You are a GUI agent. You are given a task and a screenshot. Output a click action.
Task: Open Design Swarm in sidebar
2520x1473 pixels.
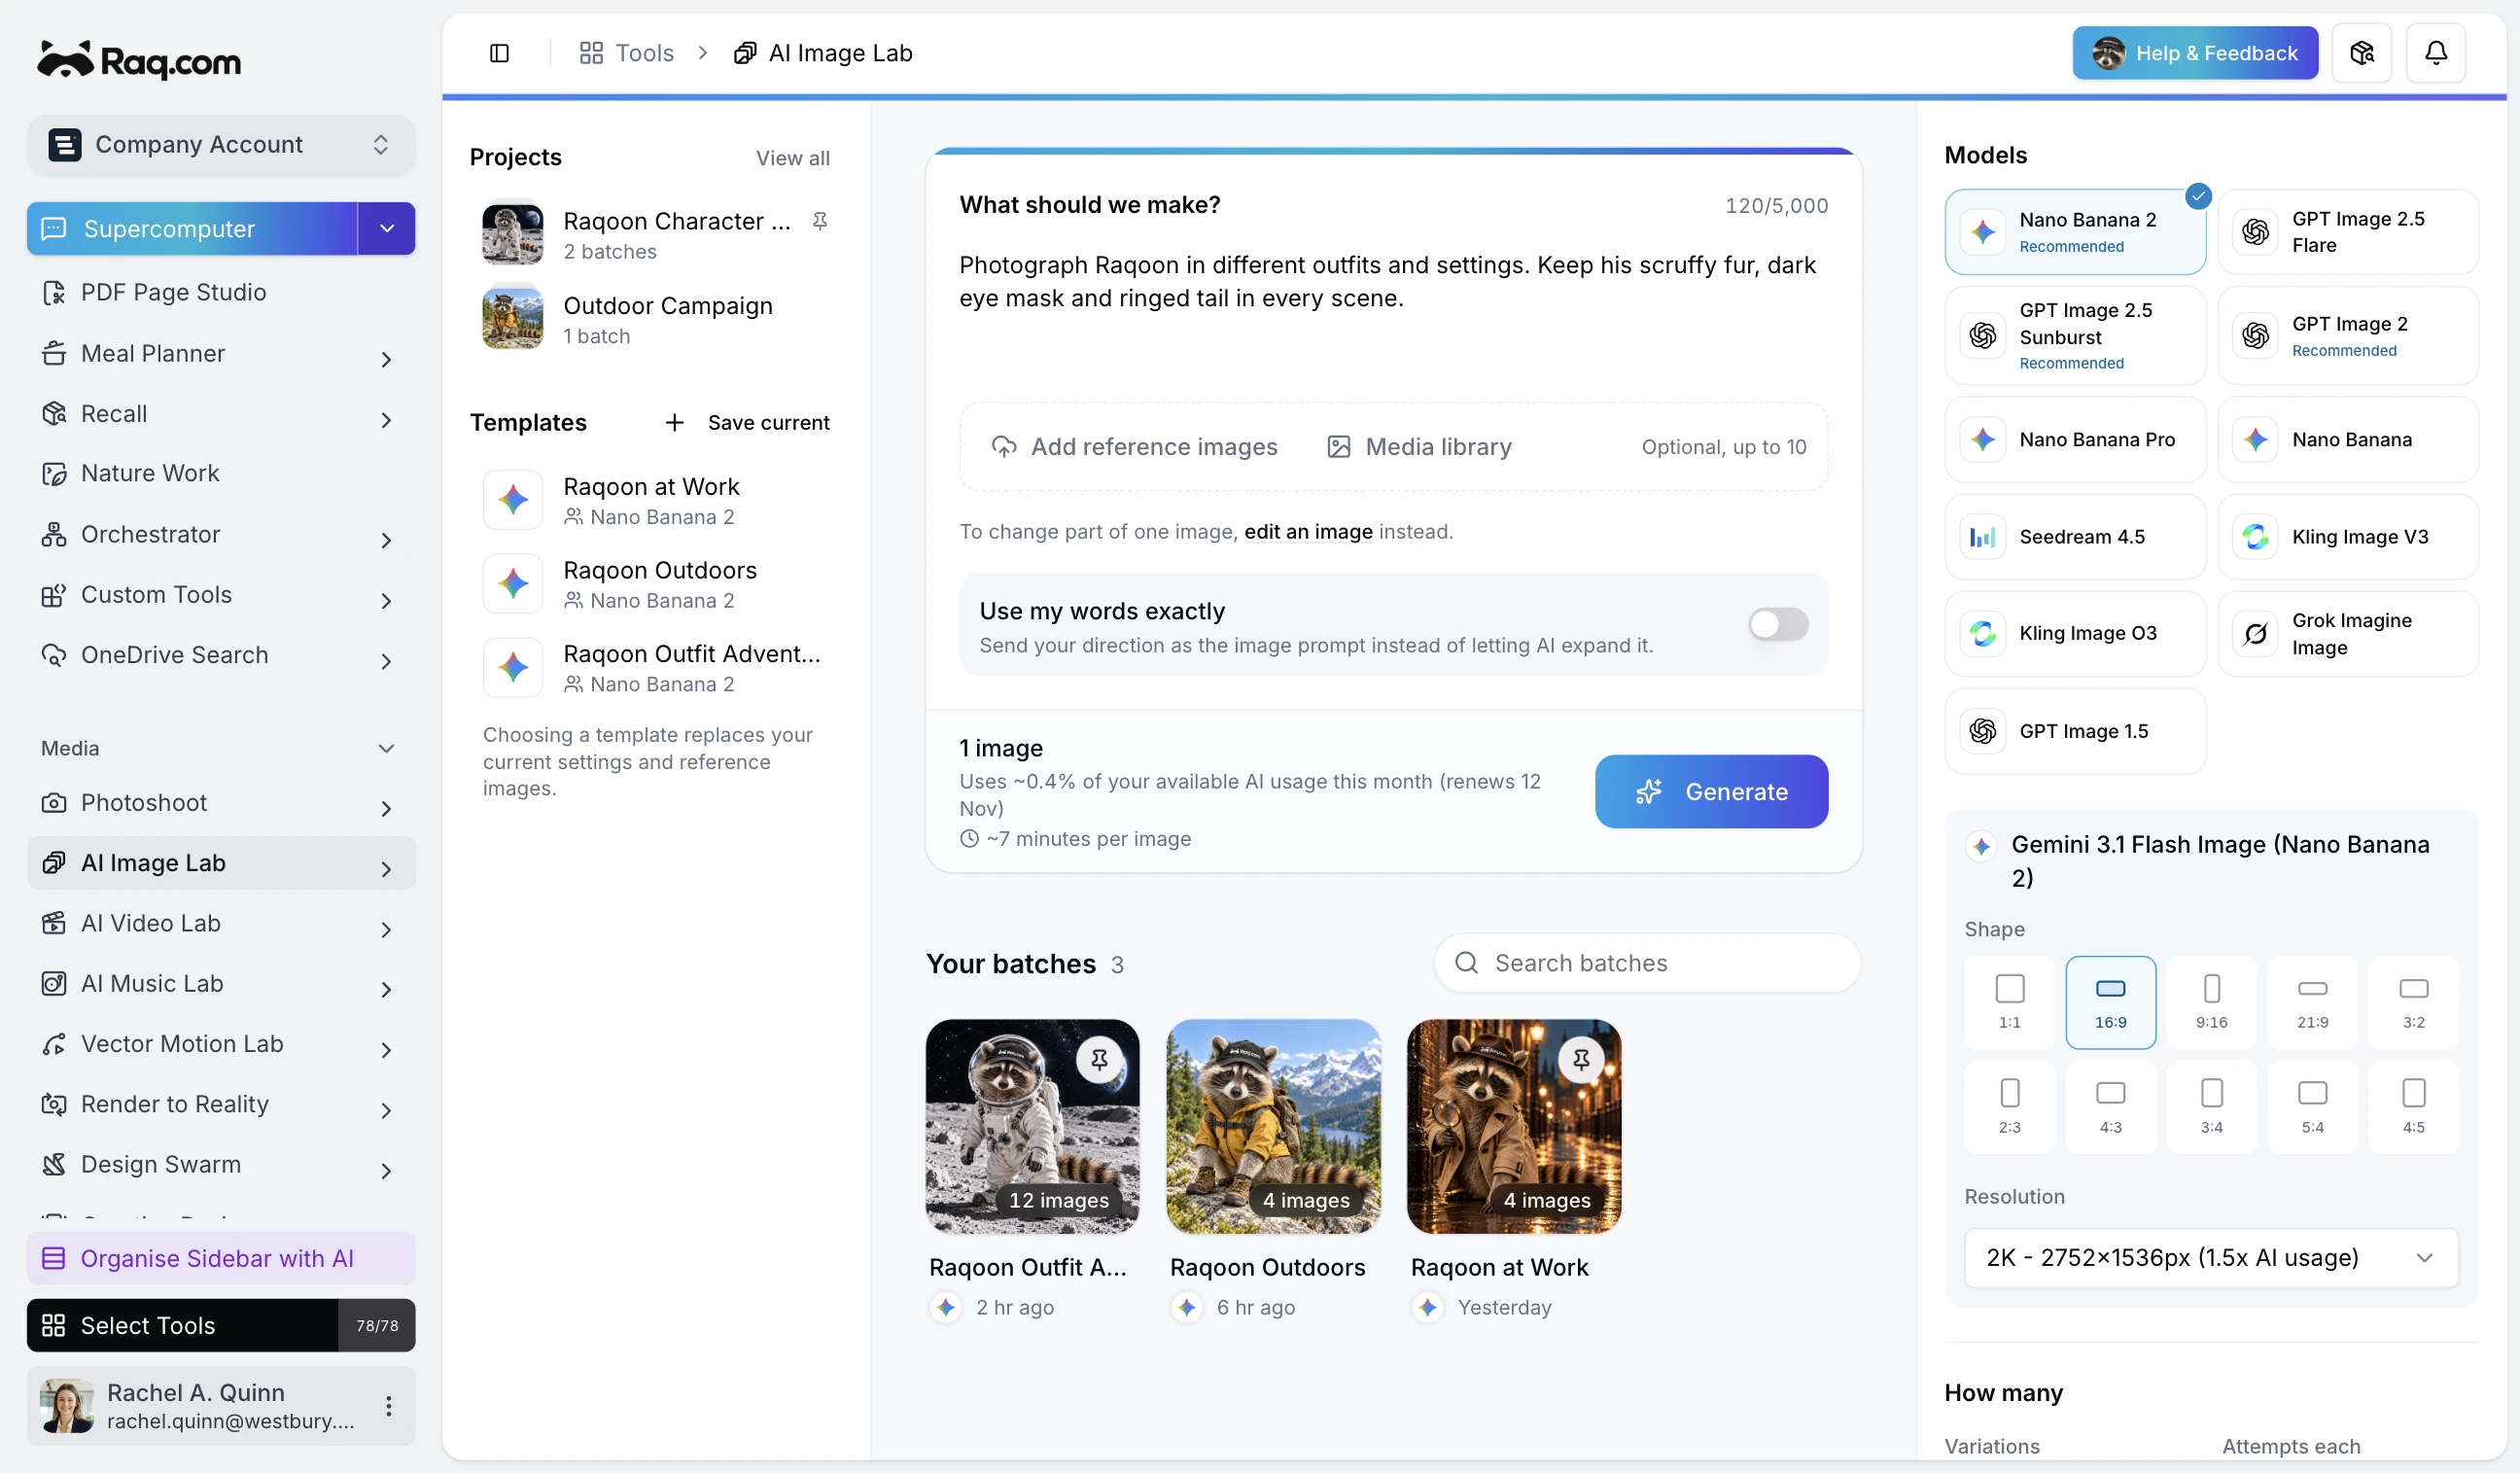click(x=220, y=1164)
